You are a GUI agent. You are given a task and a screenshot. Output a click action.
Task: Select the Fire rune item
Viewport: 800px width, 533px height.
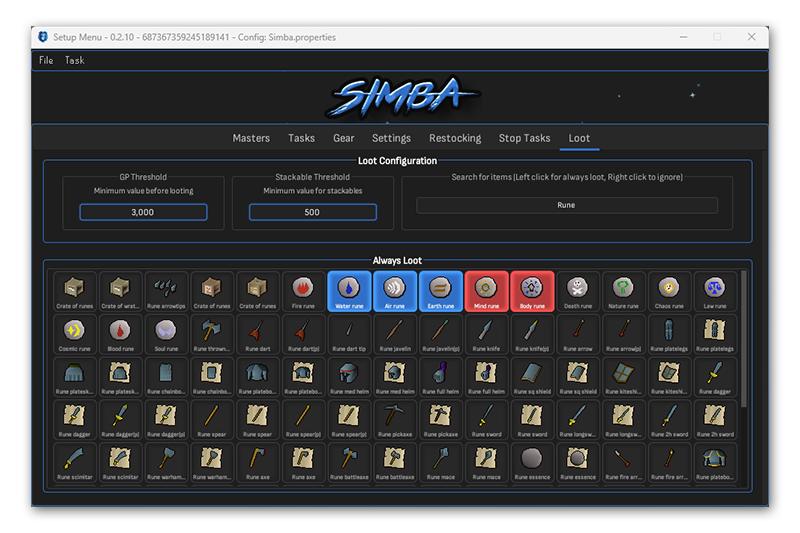pos(303,291)
